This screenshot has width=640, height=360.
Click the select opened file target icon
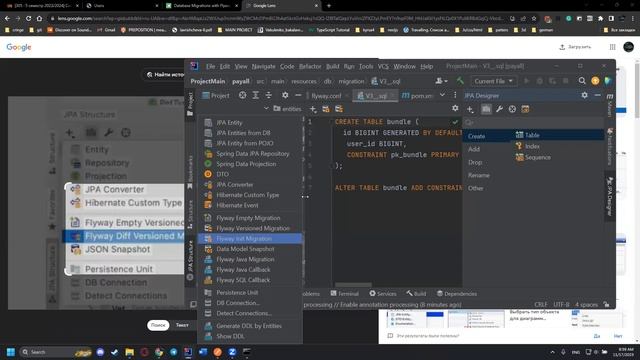242,95
